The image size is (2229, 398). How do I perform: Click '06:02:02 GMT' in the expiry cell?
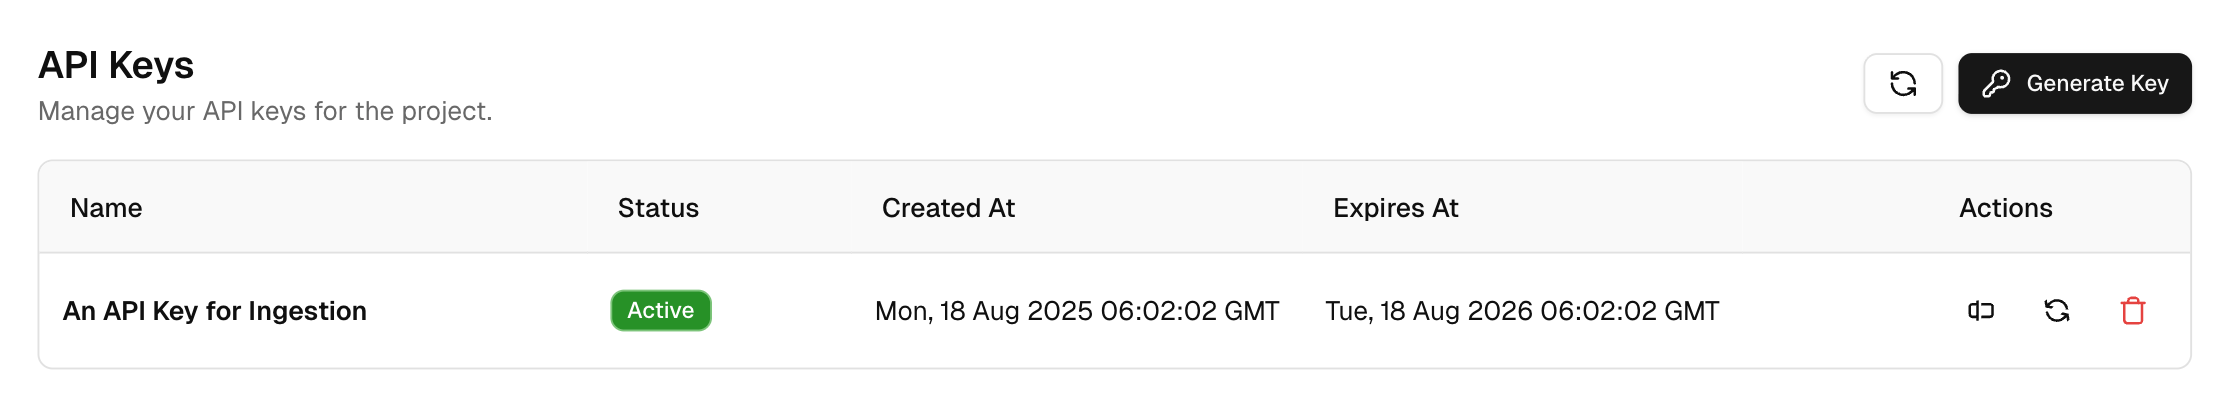[x=1630, y=311]
